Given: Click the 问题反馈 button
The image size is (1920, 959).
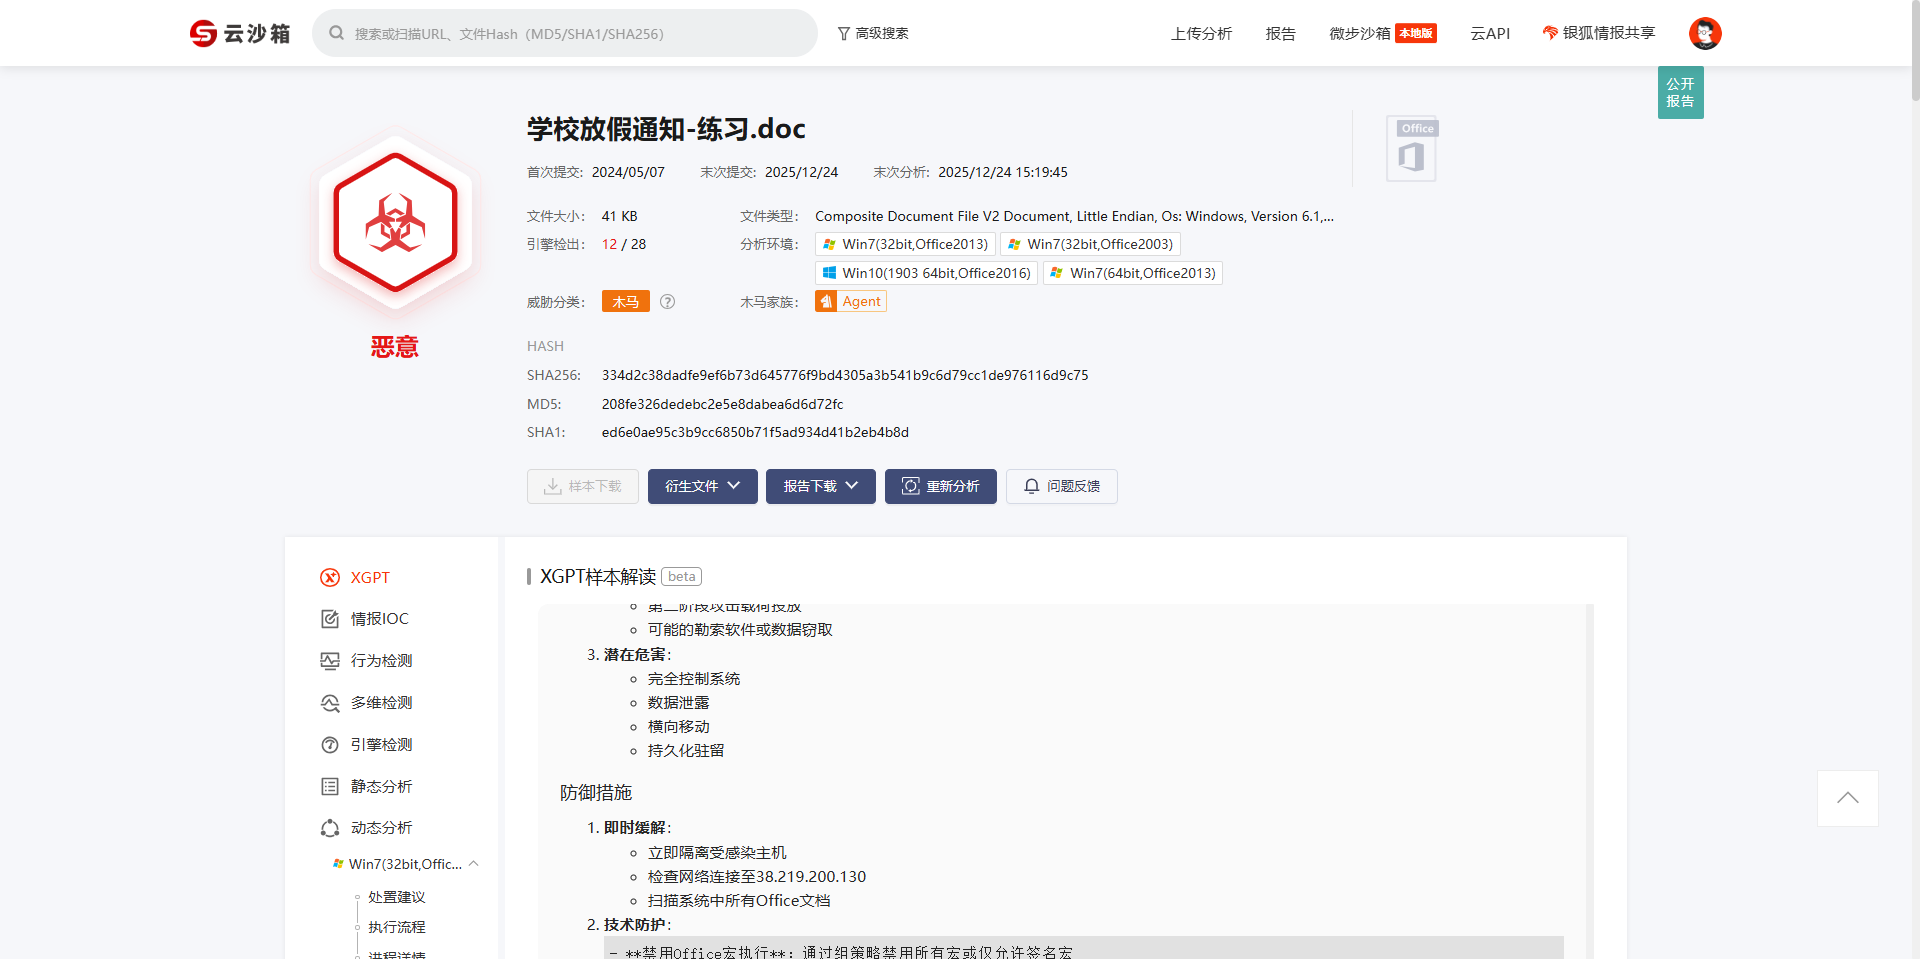Looking at the screenshot, I should click(1061, 487).
